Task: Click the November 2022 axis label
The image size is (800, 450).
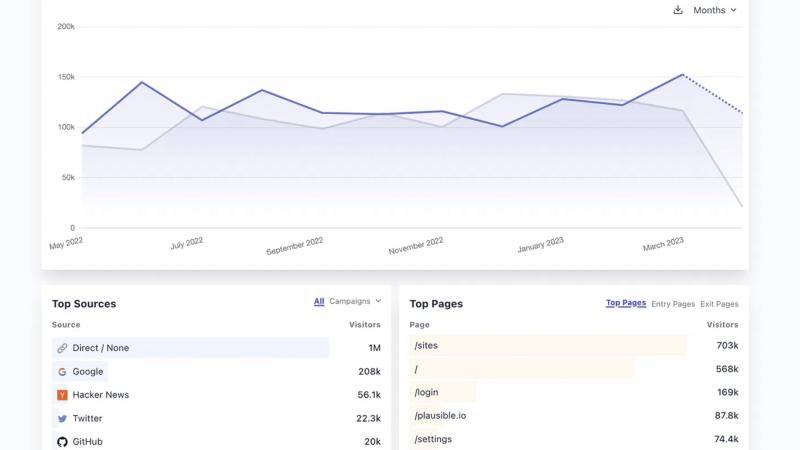Action: [x=416, y=246]
